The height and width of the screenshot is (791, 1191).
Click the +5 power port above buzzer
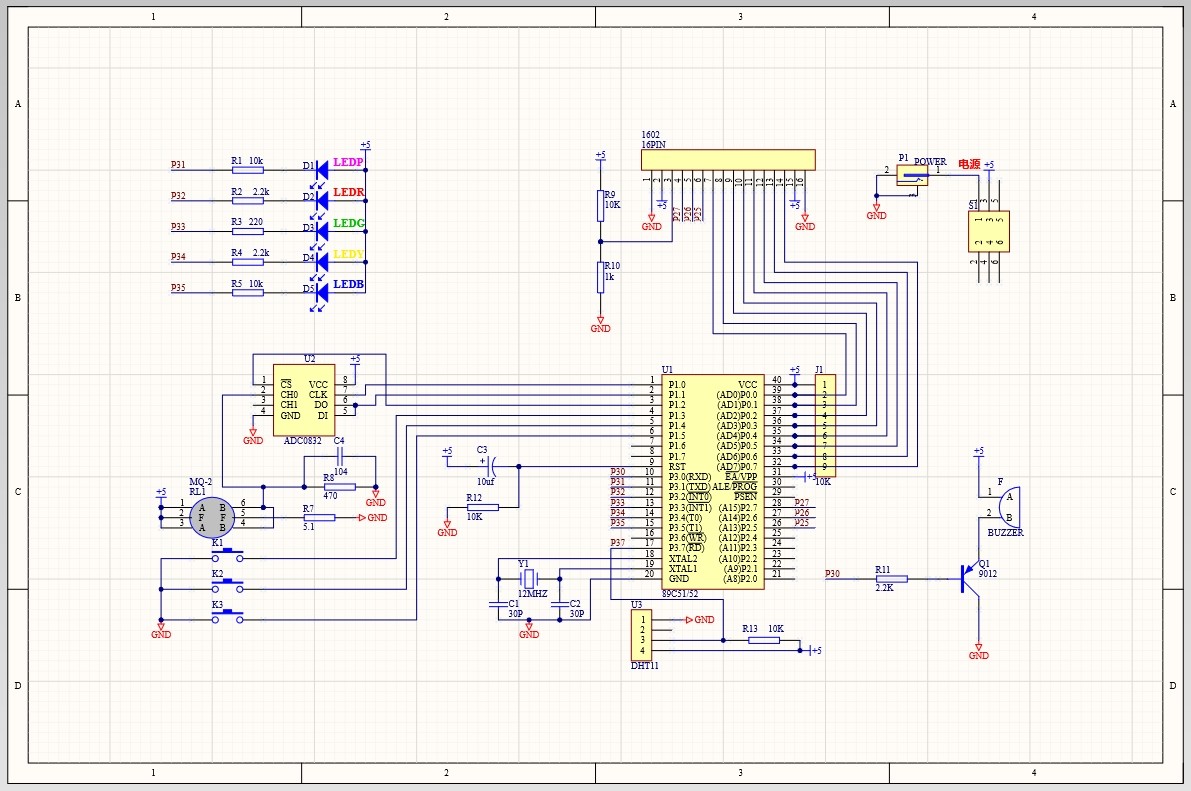978,452
